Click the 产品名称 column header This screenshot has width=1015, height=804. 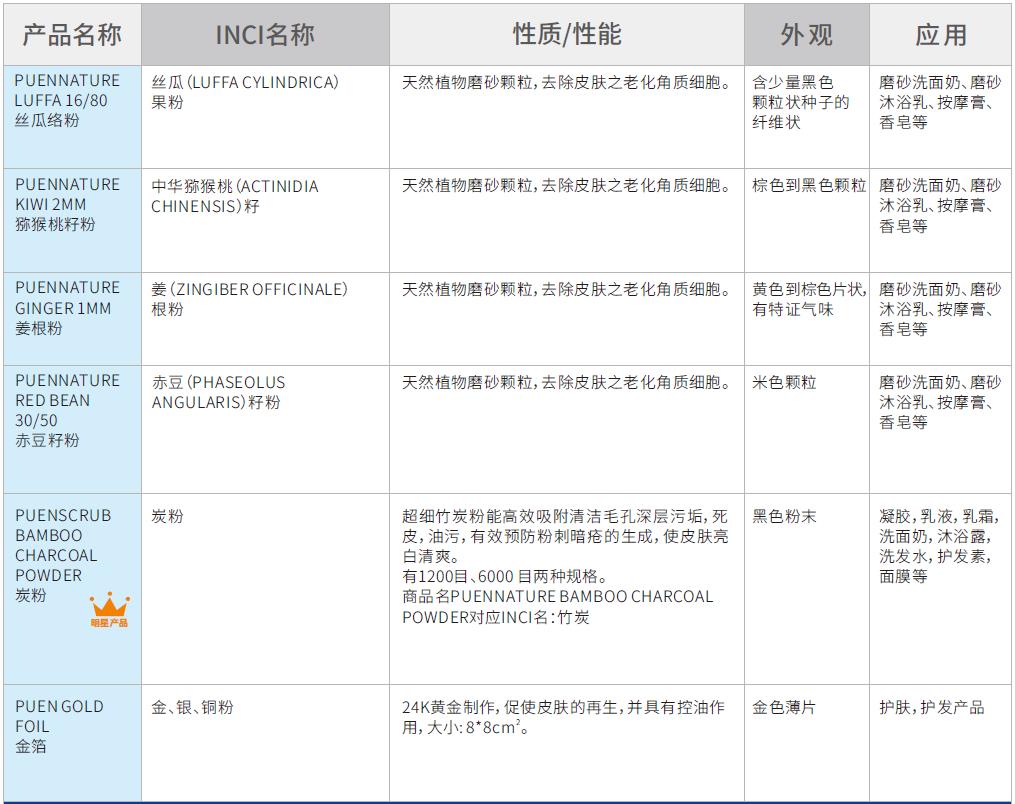point(72,34)
